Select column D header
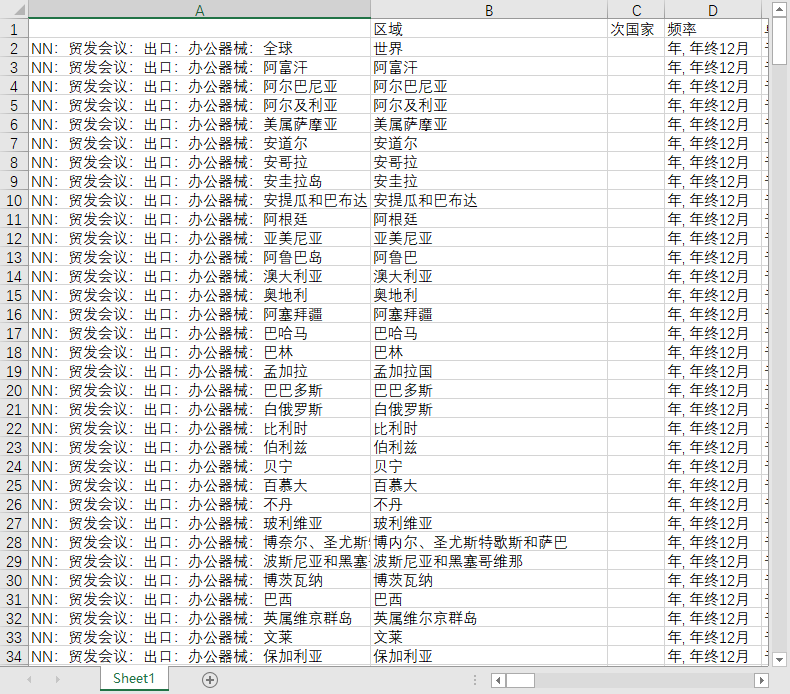The height and width of the screenshot is (694, 790). [712, 10]
